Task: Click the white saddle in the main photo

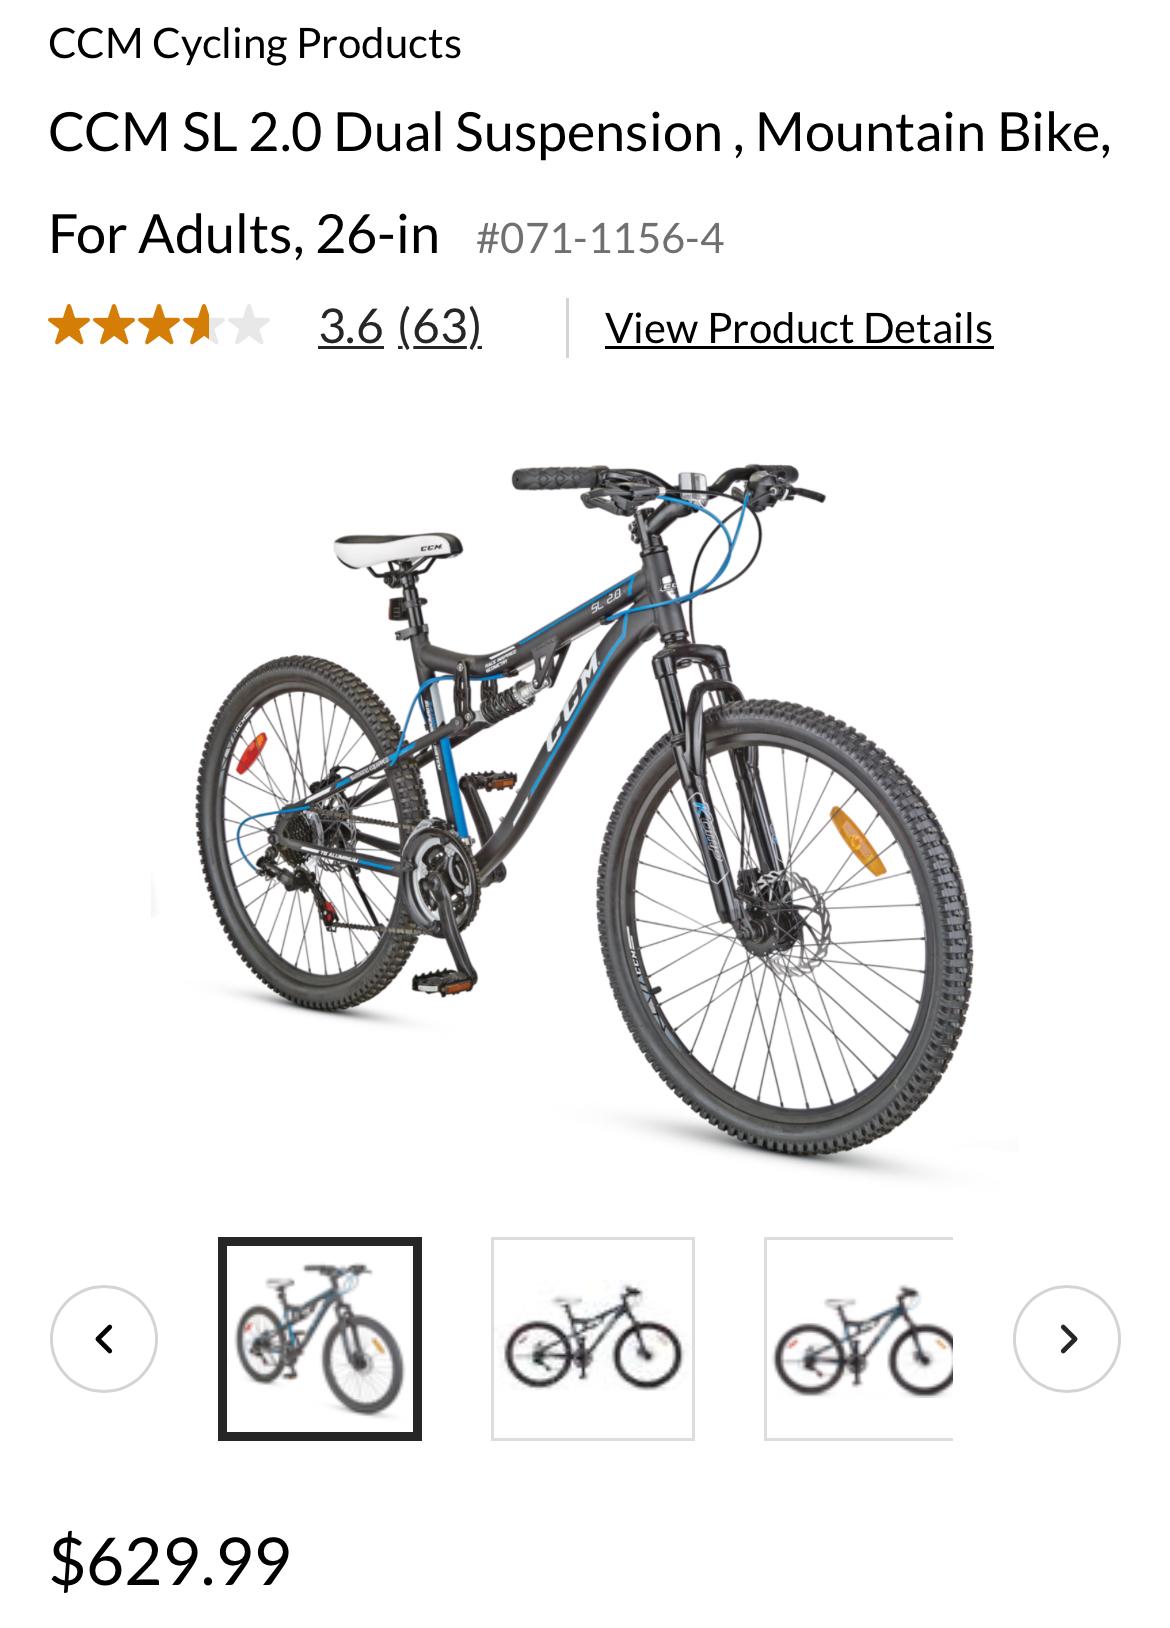Action: tap(398, 551)
